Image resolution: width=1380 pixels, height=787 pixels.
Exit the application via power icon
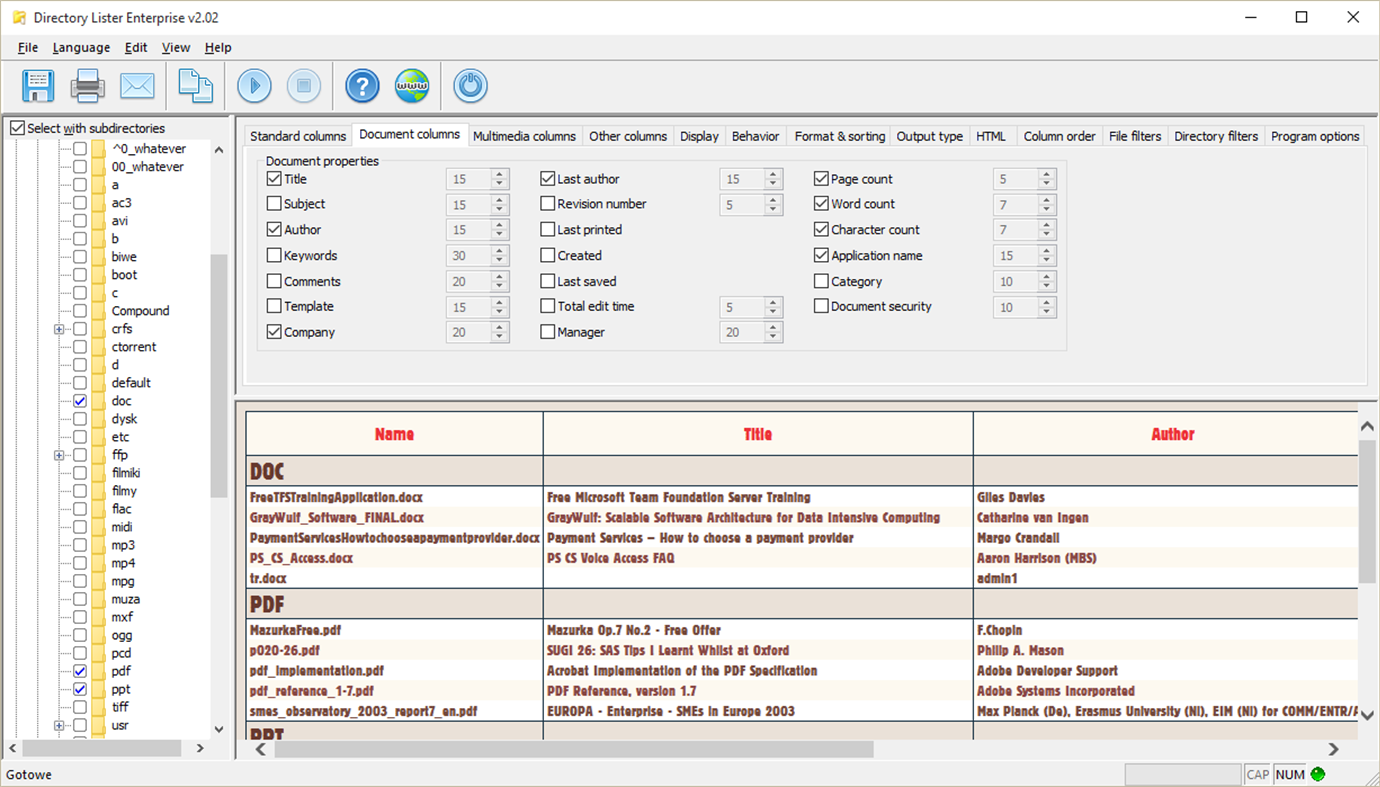[469, 86]
